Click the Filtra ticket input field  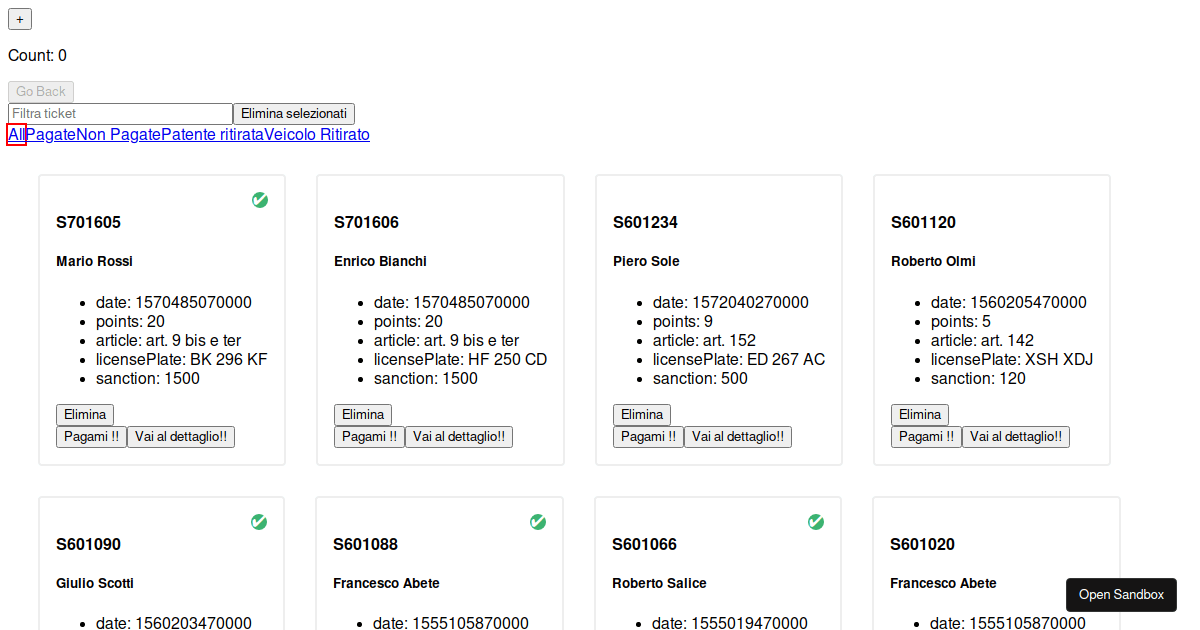click(120, 114)
